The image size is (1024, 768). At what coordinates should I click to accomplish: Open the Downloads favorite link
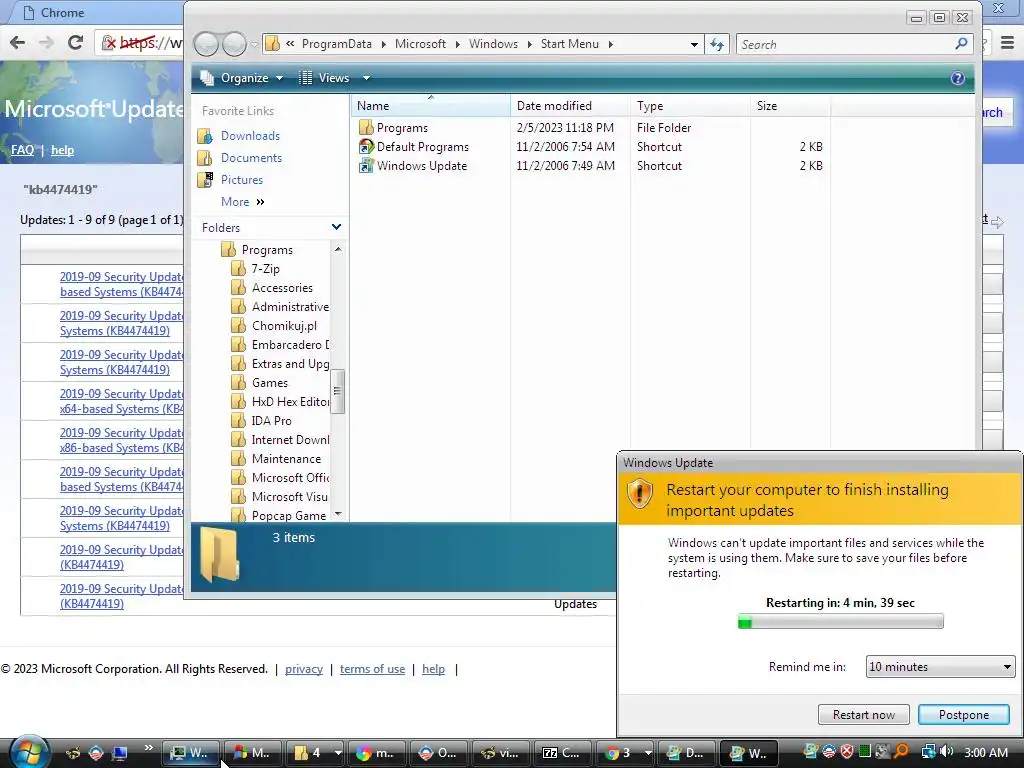tap(250, 136)
